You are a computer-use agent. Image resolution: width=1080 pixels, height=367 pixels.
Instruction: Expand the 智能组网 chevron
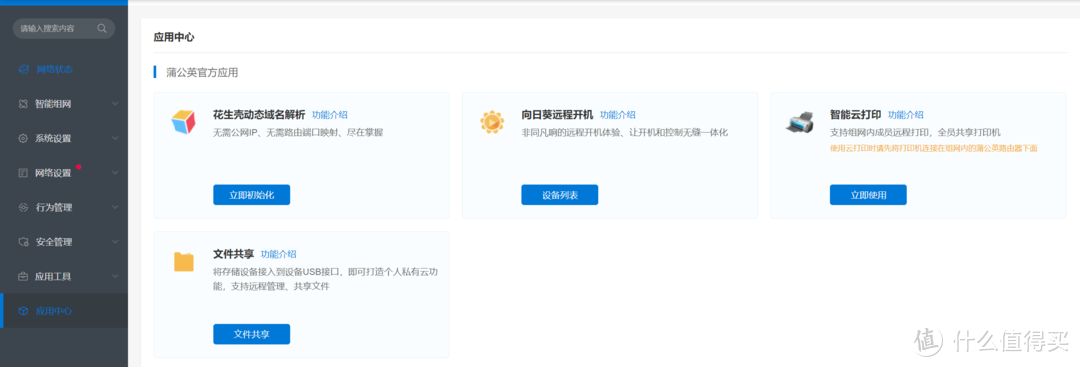115,104
